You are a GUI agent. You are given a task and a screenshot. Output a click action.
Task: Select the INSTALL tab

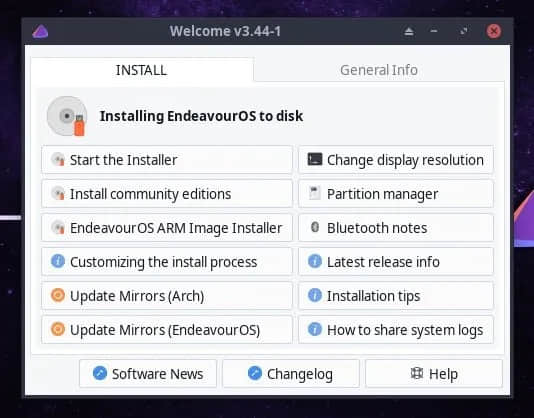click(x=142, y=70)
